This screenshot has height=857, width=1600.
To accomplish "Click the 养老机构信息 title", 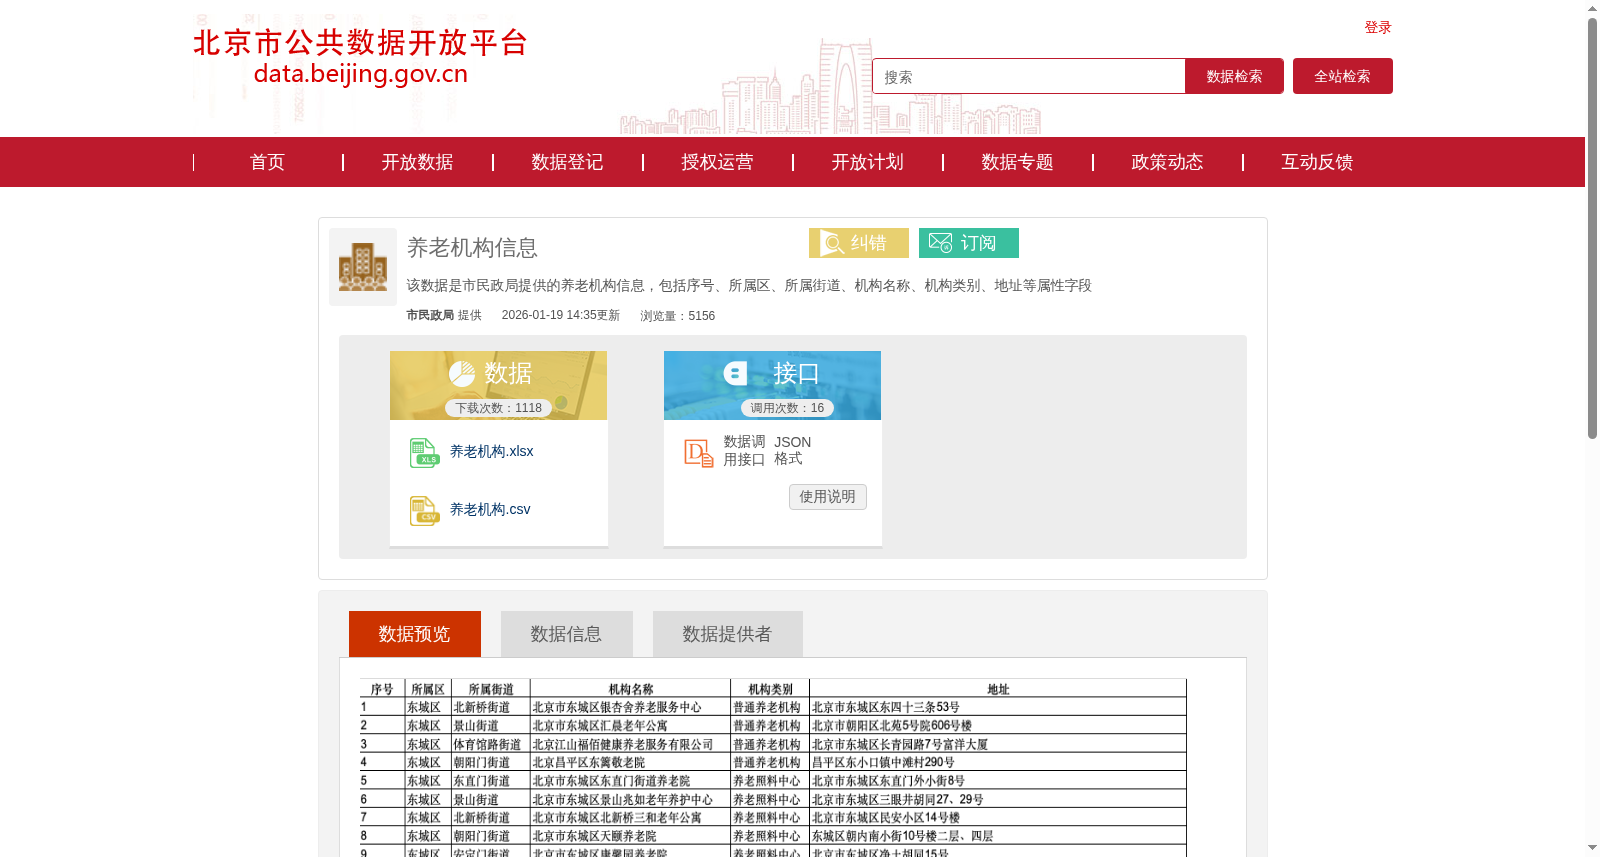I will [x=472, y=247].
